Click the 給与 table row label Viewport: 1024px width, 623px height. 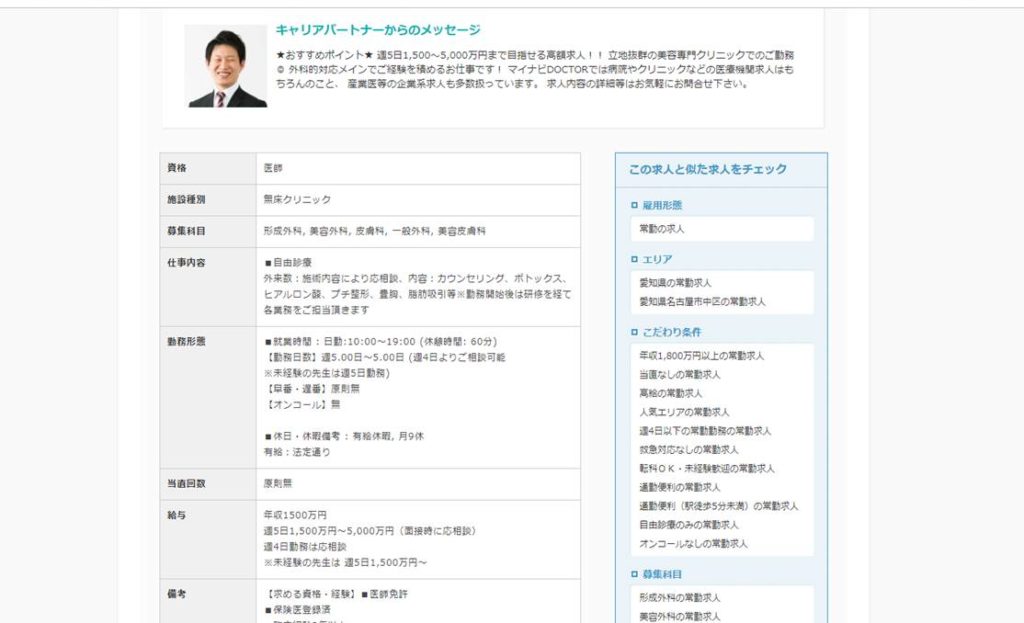coord(177,516)
